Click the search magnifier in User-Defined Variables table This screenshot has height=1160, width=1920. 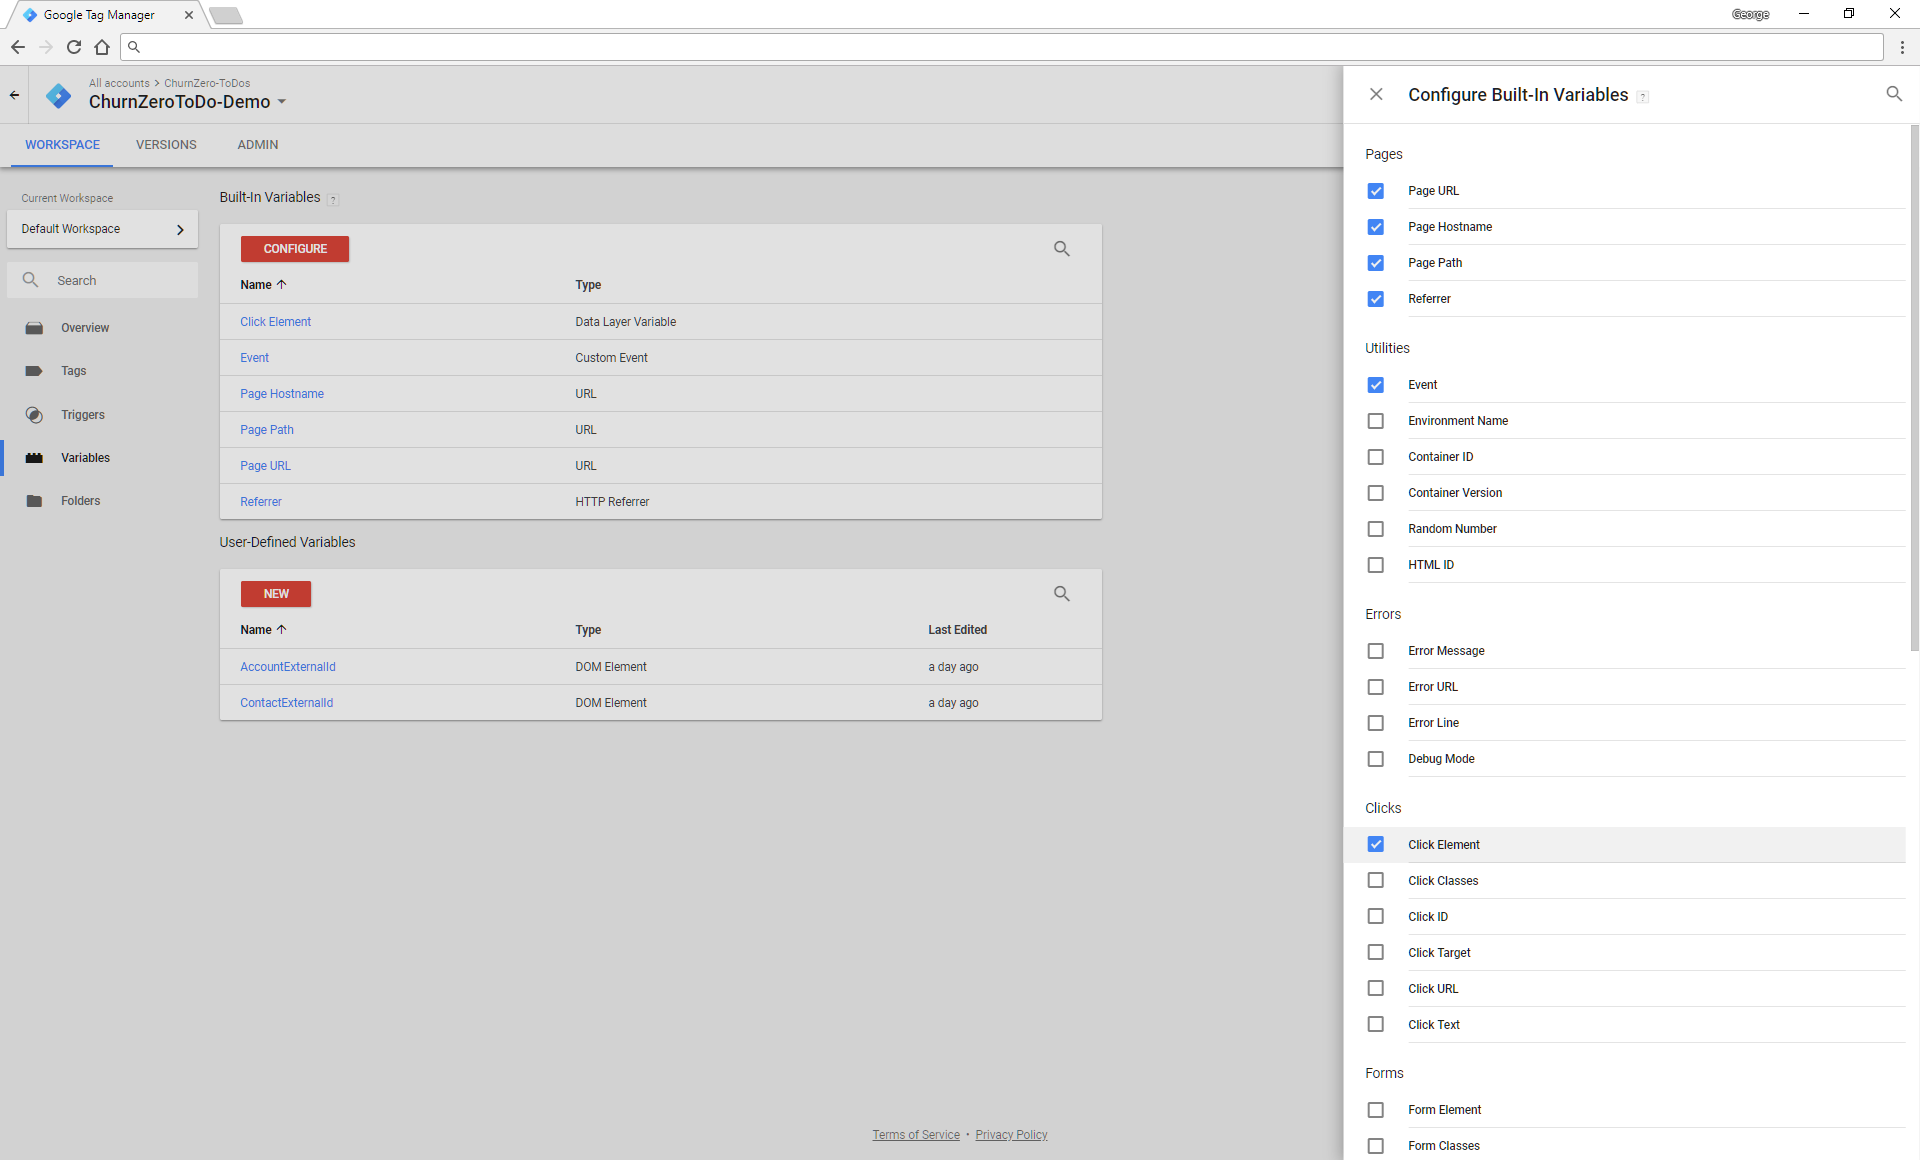click(x=1062, y=594)
